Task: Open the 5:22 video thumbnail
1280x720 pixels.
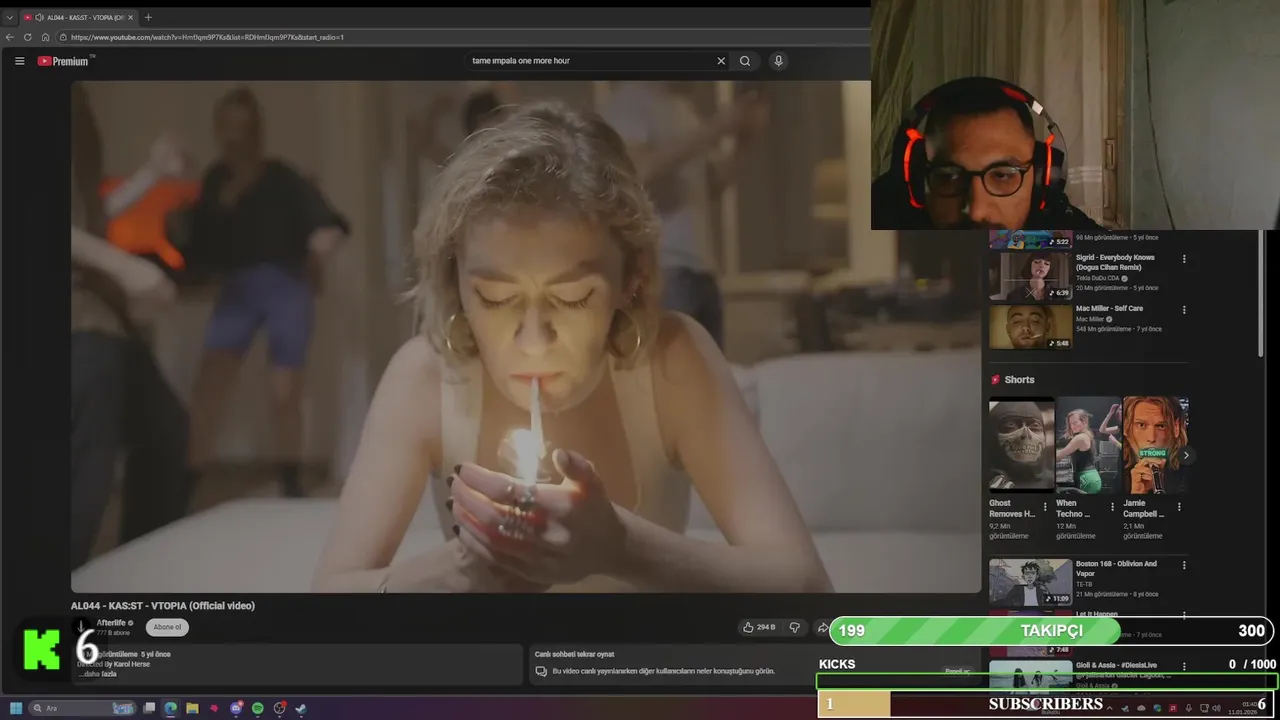Action: pyautogui.click(x=1030, y=240)
